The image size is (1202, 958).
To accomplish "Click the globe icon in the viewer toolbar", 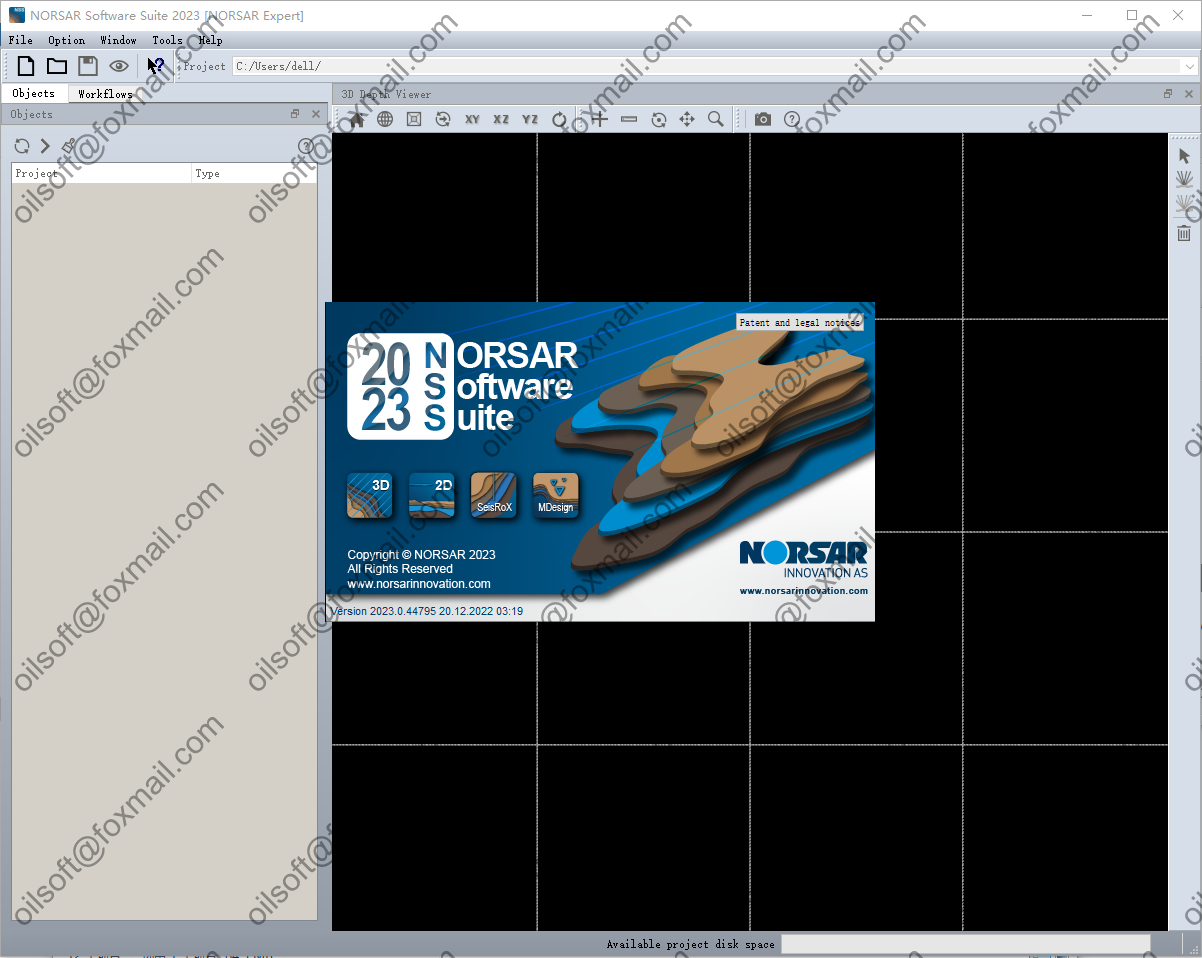I will click(x=385, y=119).
